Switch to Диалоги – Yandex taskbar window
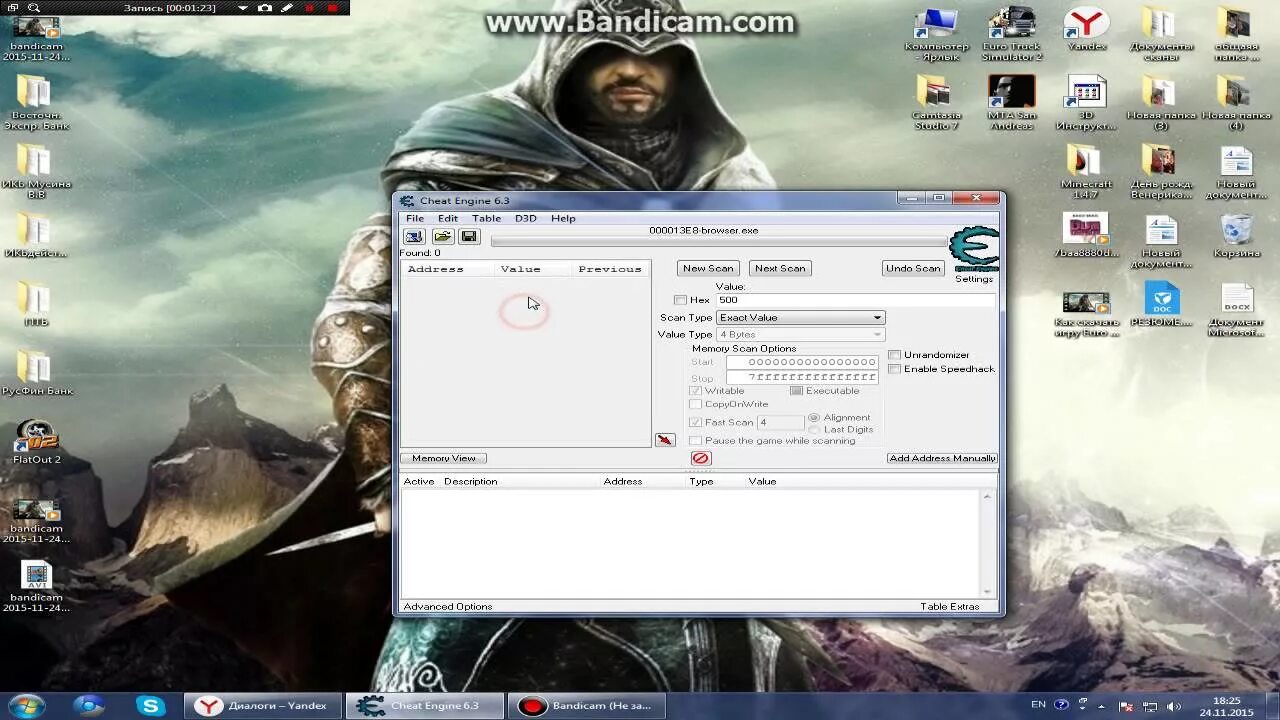The image size is (1280, 720). click(x=264, y=706)
